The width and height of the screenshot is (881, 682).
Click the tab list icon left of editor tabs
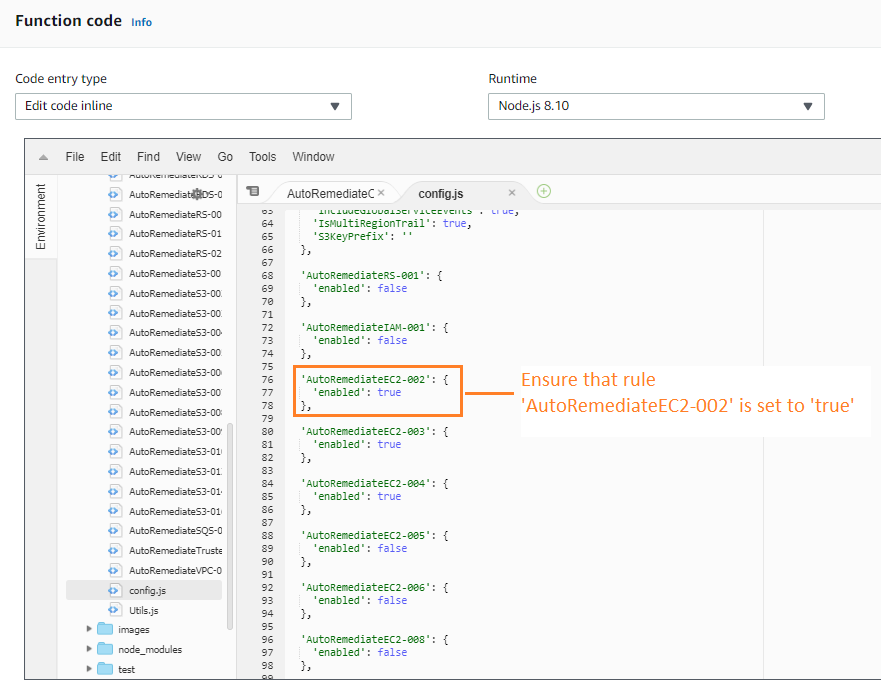[253, 191]
